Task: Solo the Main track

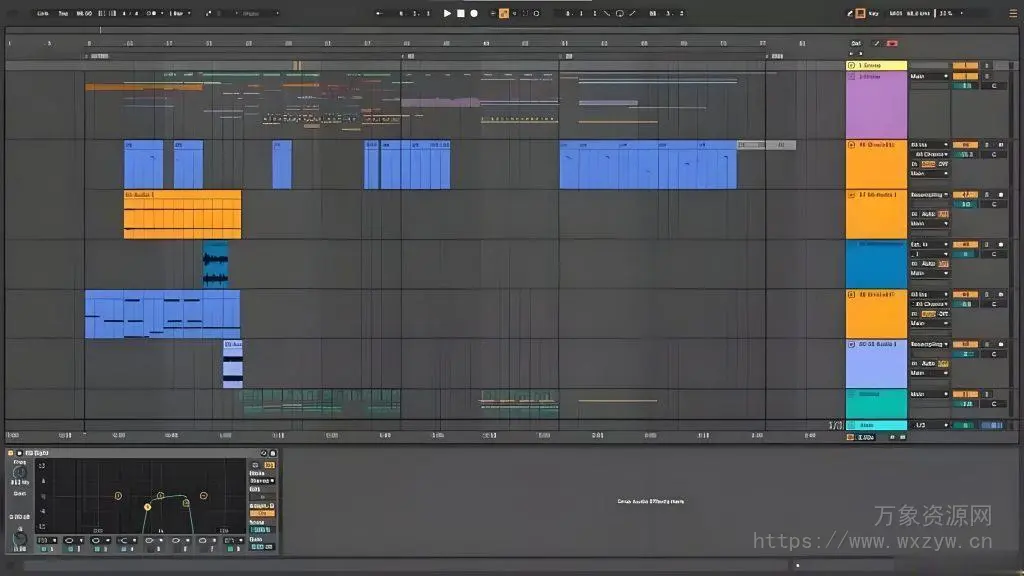Action: tap(988, 424)
